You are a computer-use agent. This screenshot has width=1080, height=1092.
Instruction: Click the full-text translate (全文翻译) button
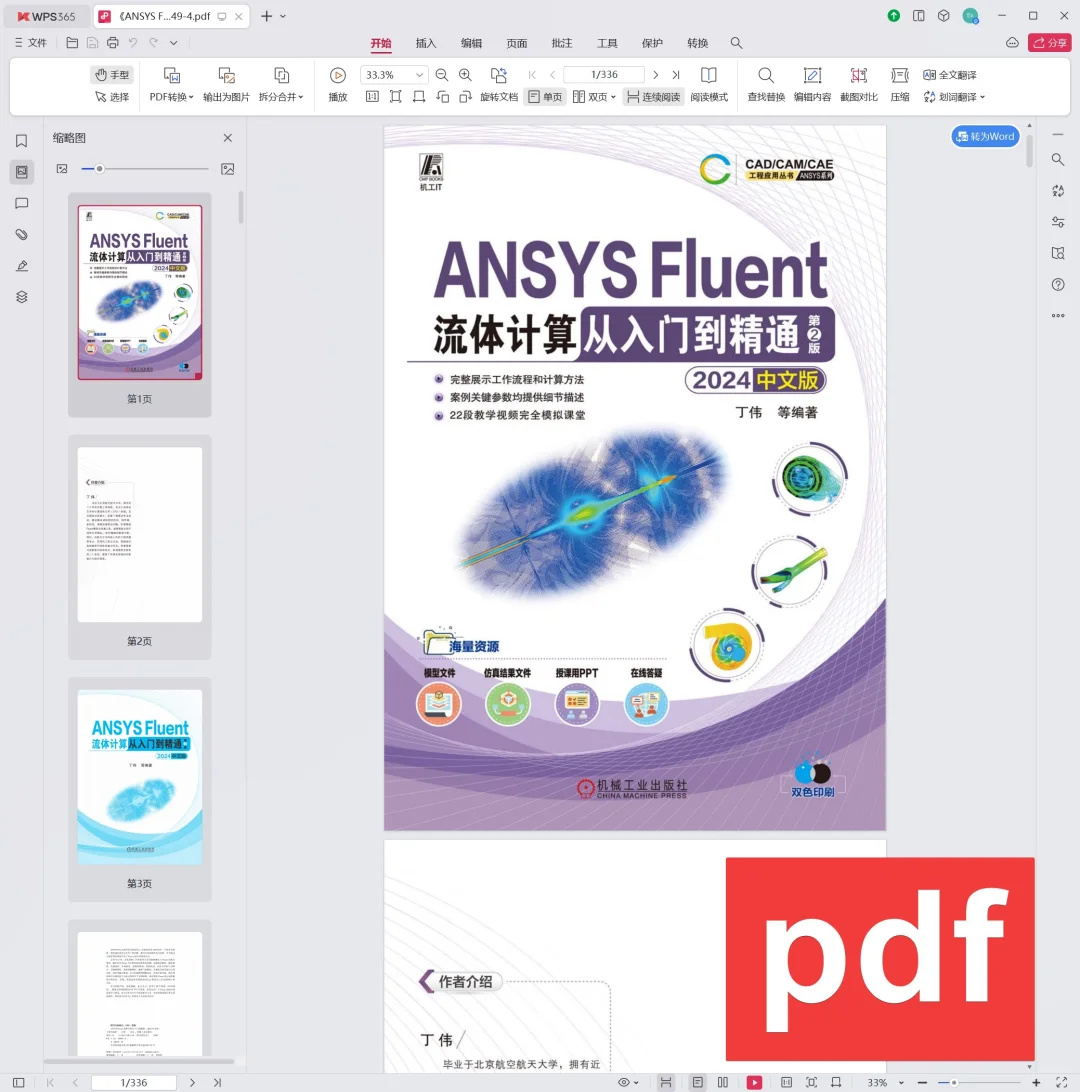[x=950, y=75]
